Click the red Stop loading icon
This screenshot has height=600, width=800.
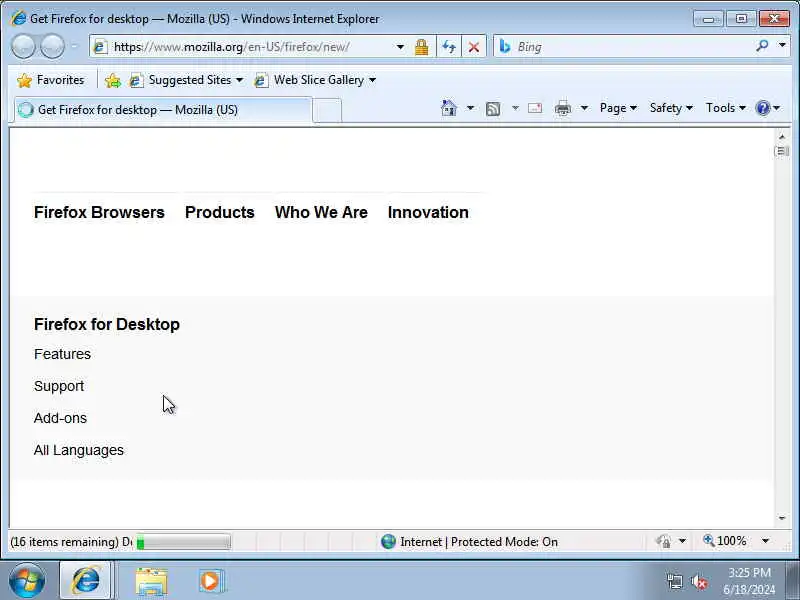[474, 47]
